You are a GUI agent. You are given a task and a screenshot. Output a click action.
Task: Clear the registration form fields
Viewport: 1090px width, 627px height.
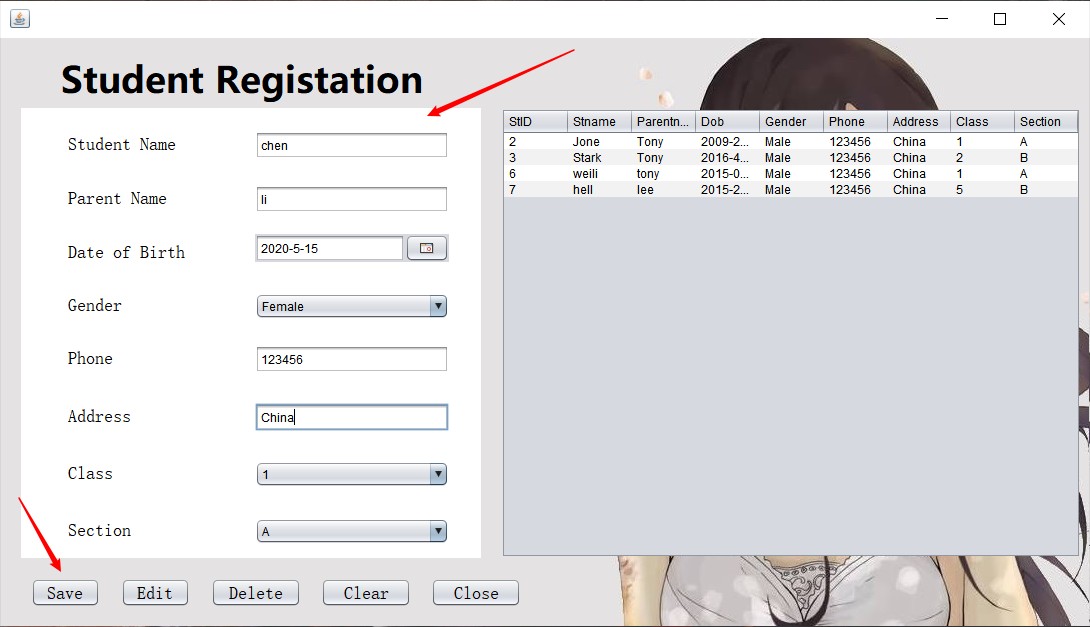tap(365, 592)
